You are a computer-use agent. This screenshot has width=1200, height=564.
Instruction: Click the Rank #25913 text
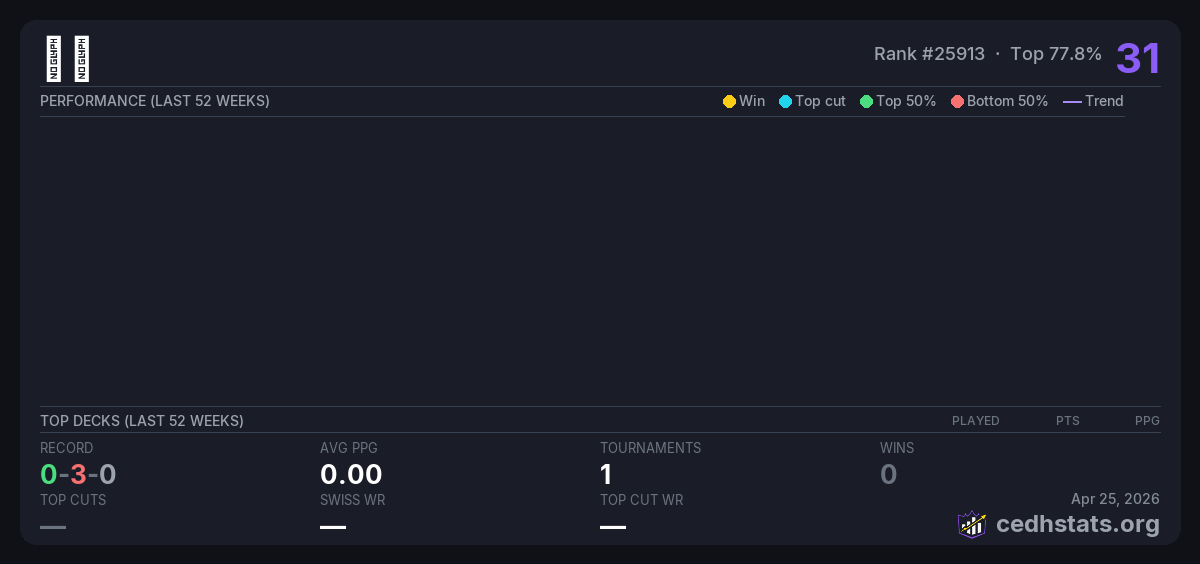(x=929, y=54)
